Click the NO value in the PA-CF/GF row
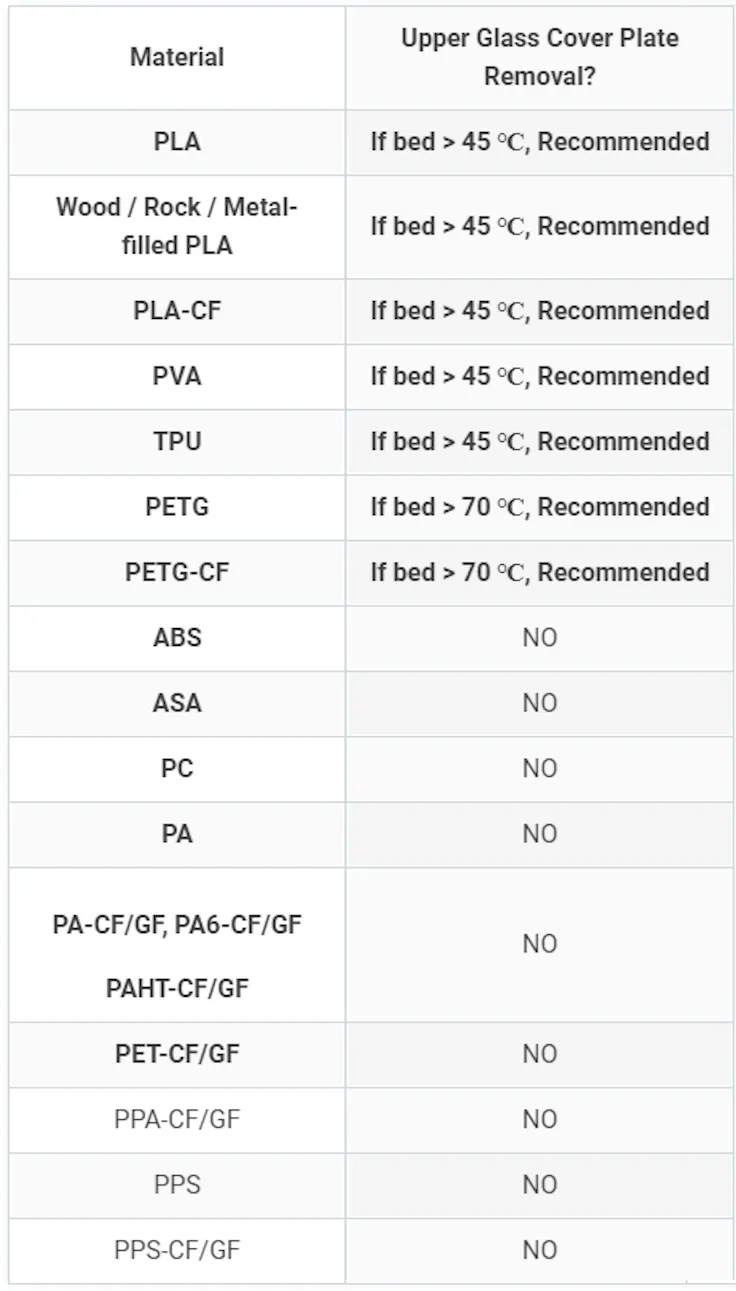 pos(539,944)
